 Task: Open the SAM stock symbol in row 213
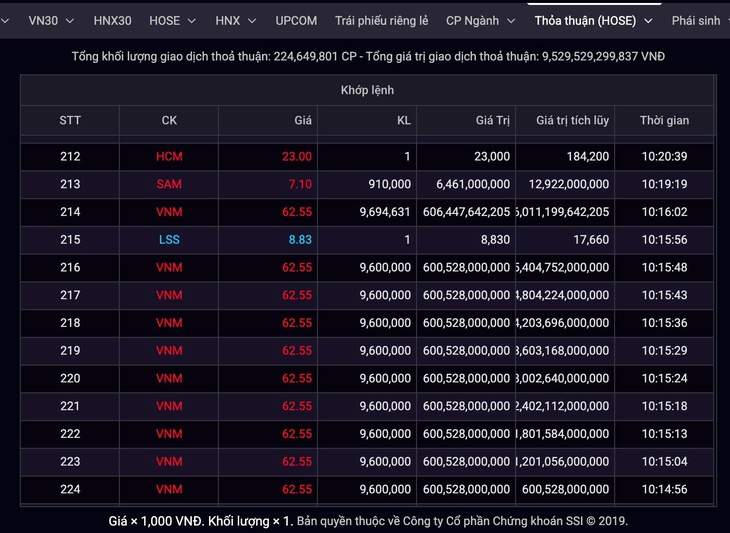coord(169,184)
